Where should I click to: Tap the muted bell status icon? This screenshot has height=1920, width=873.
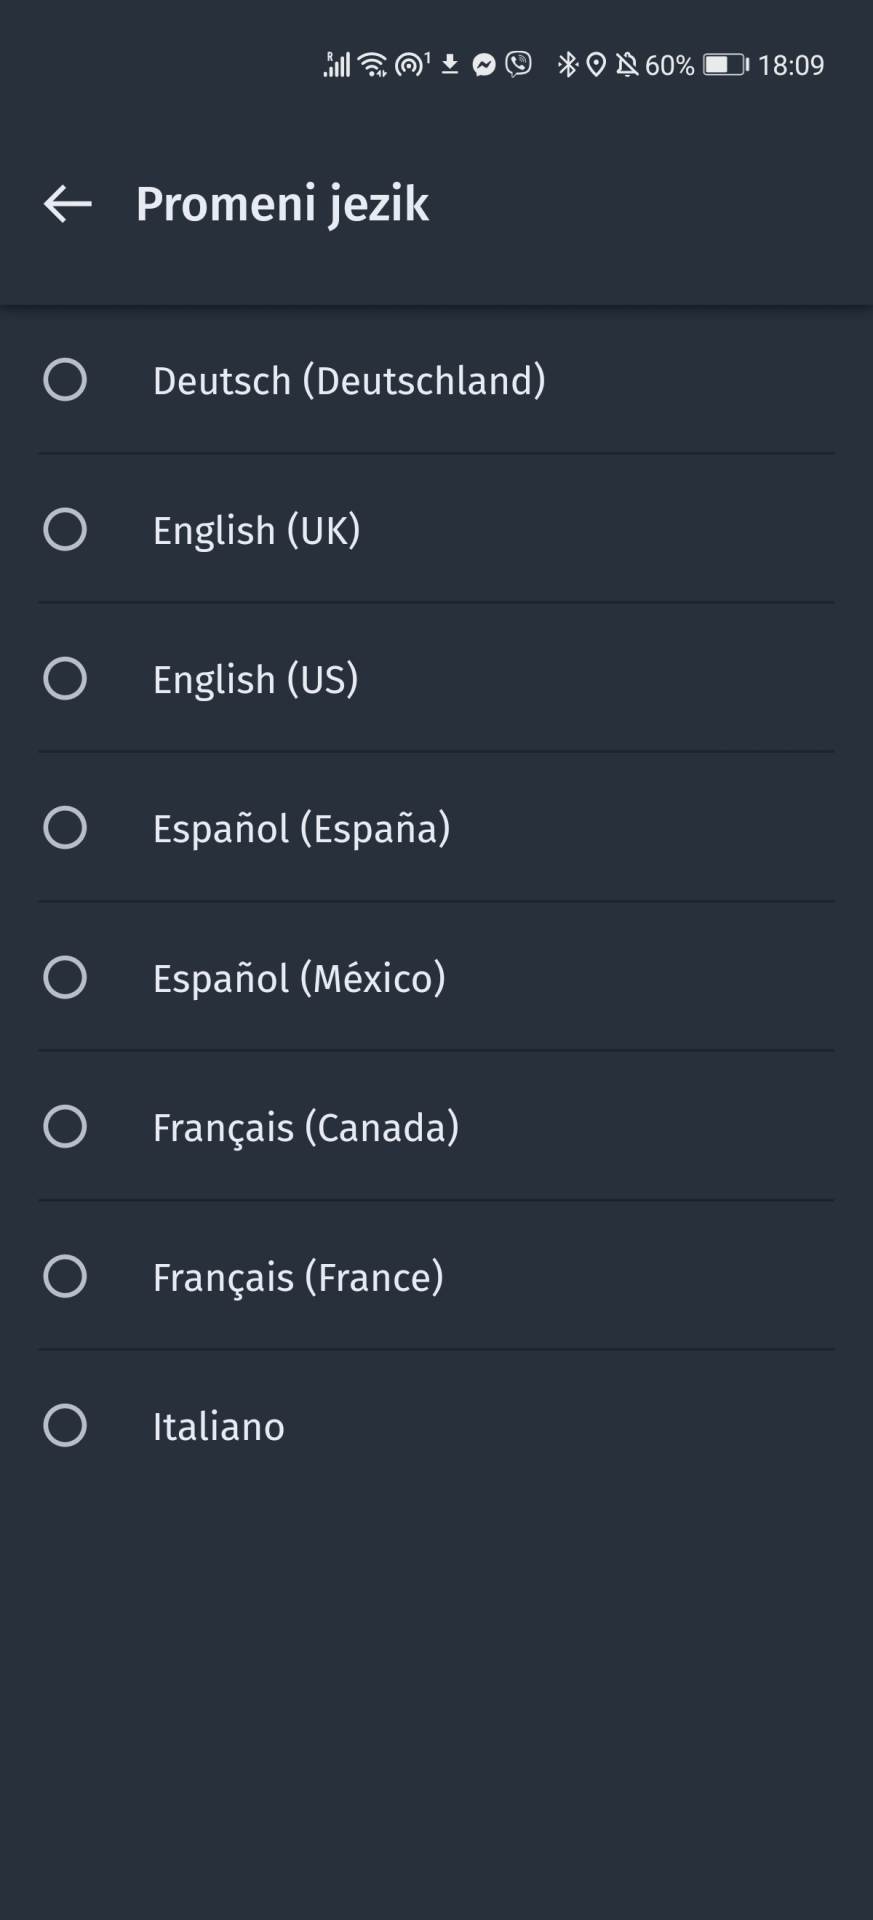[x=627, y=65]
